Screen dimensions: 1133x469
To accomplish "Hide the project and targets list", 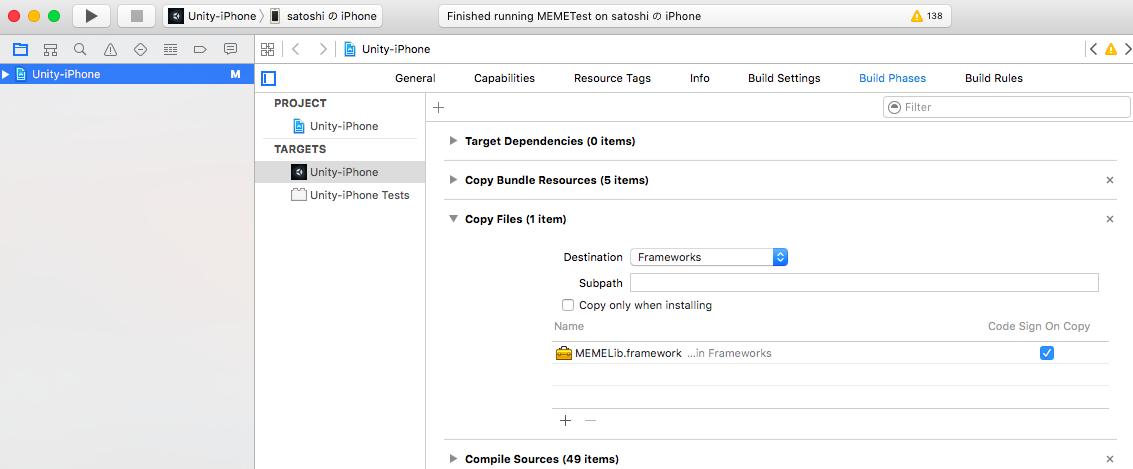I will (269, 78).
